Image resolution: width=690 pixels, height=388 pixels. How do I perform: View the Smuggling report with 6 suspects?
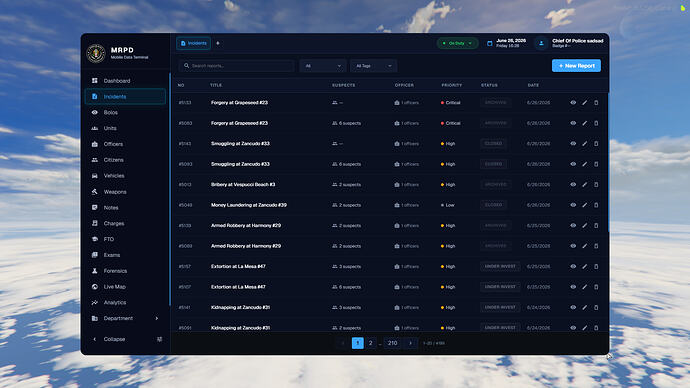click(573, 164)
